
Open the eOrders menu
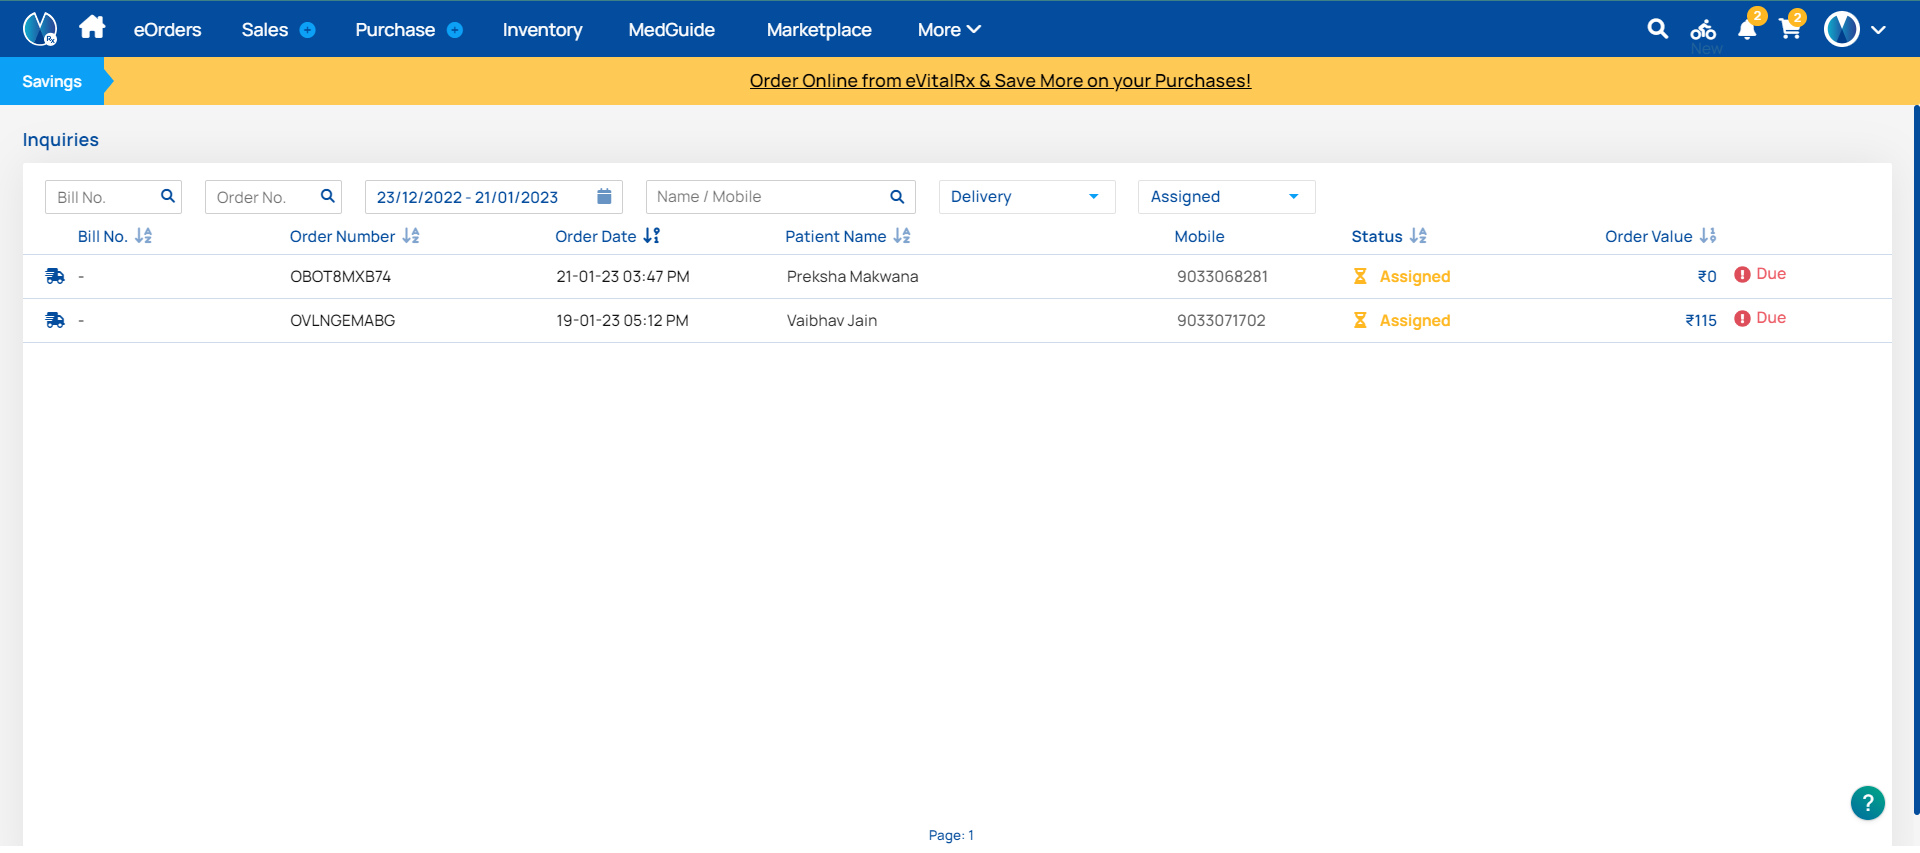167,30
